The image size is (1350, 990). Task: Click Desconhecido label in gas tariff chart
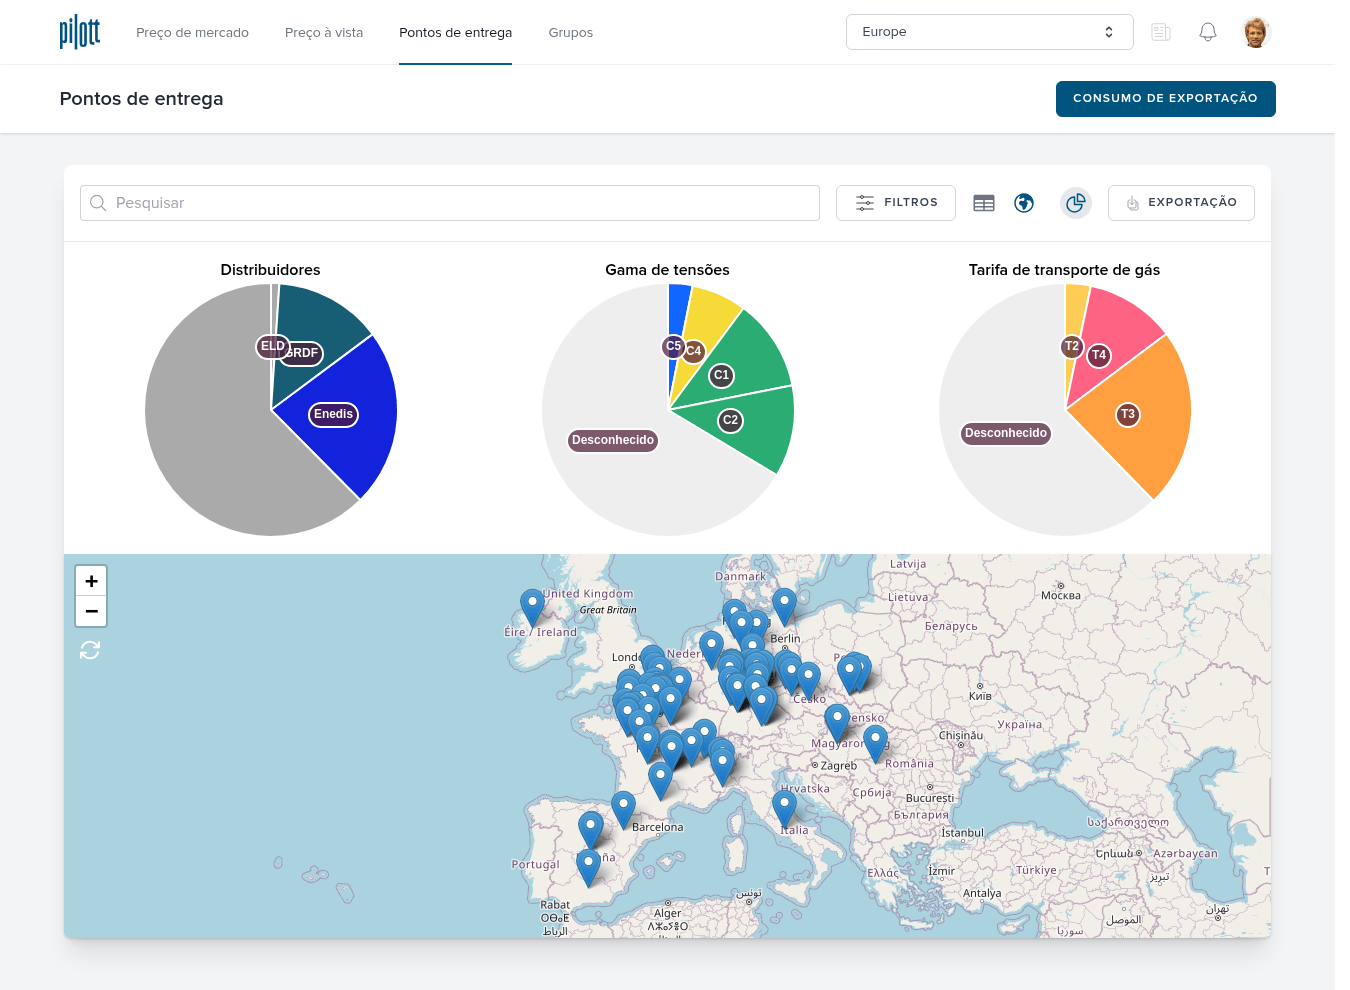tap(1006, 433)
